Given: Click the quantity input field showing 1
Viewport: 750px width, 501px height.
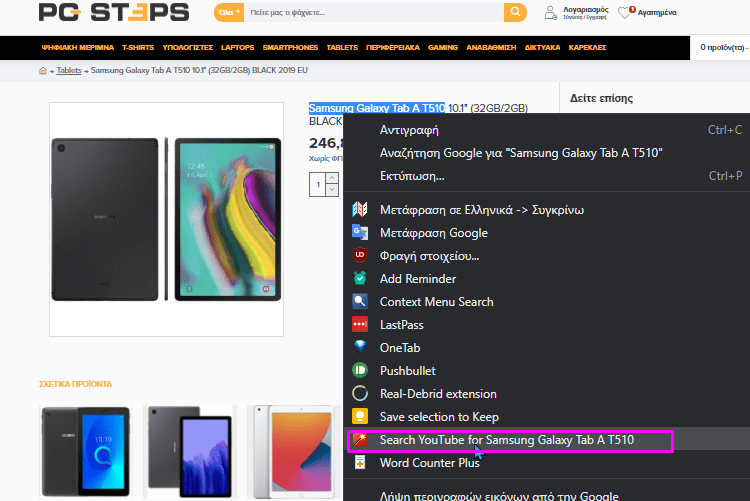Looking at the screenshot, I should [318, 184].
